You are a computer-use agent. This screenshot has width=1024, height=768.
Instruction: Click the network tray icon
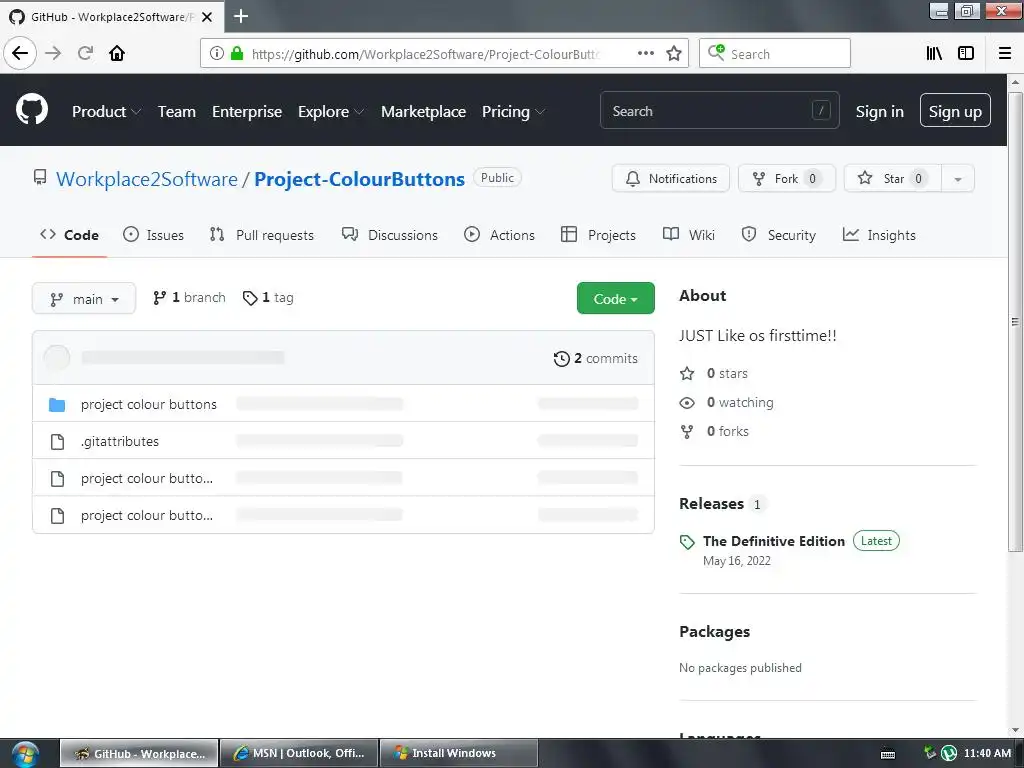[x=930, y=752]
